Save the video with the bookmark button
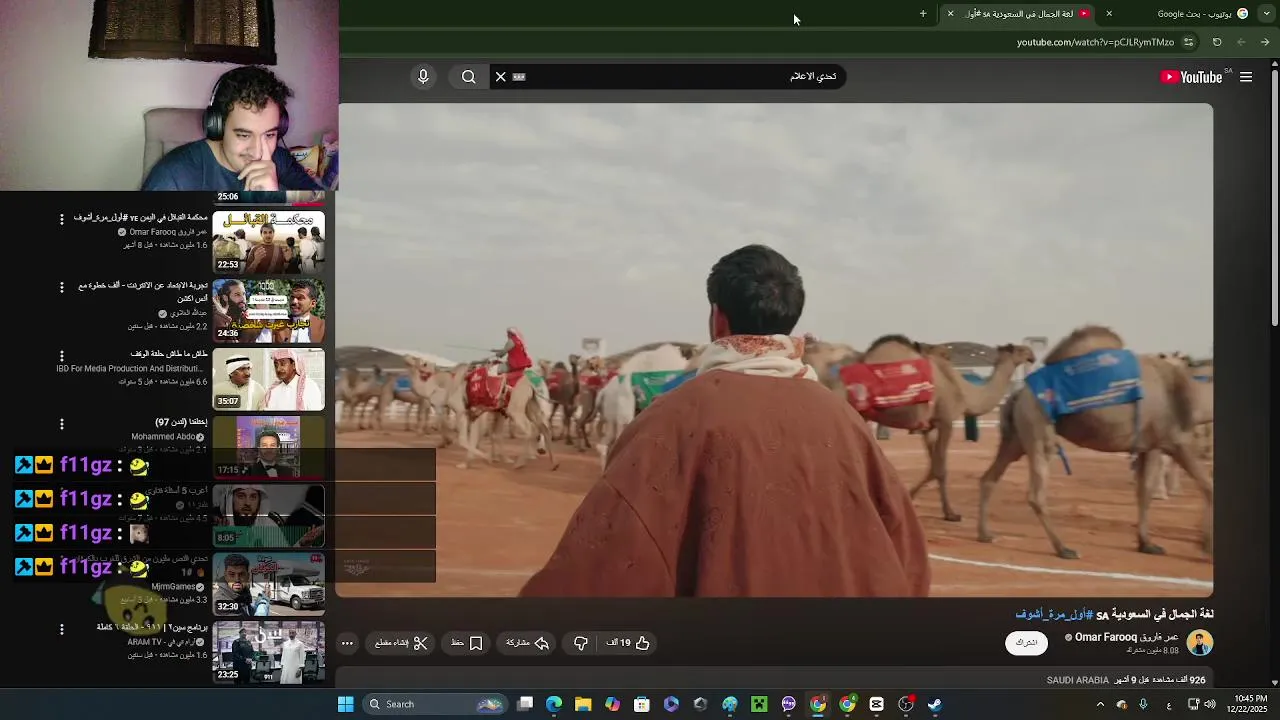The image size is (1280, 720). click(467, 643)
